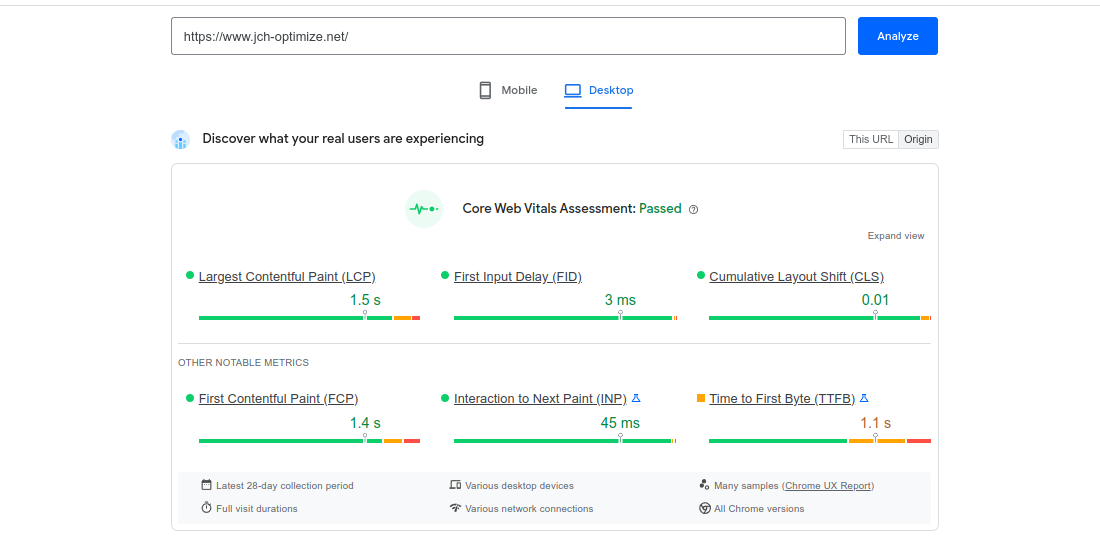
Task: Click the experimental flask icon beside INP
Action: (x=636, y=398)
